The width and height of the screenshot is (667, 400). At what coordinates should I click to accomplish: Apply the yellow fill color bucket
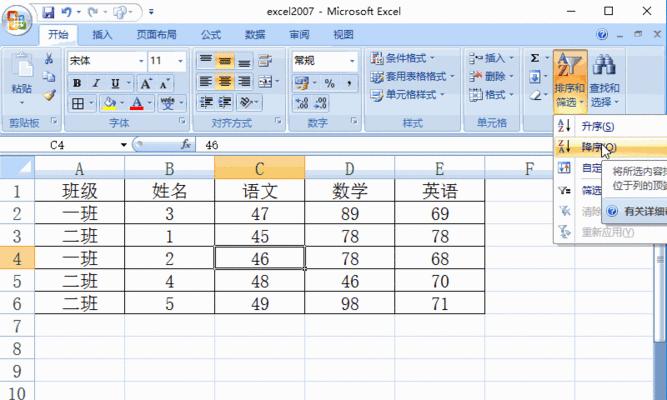(109, 103)
